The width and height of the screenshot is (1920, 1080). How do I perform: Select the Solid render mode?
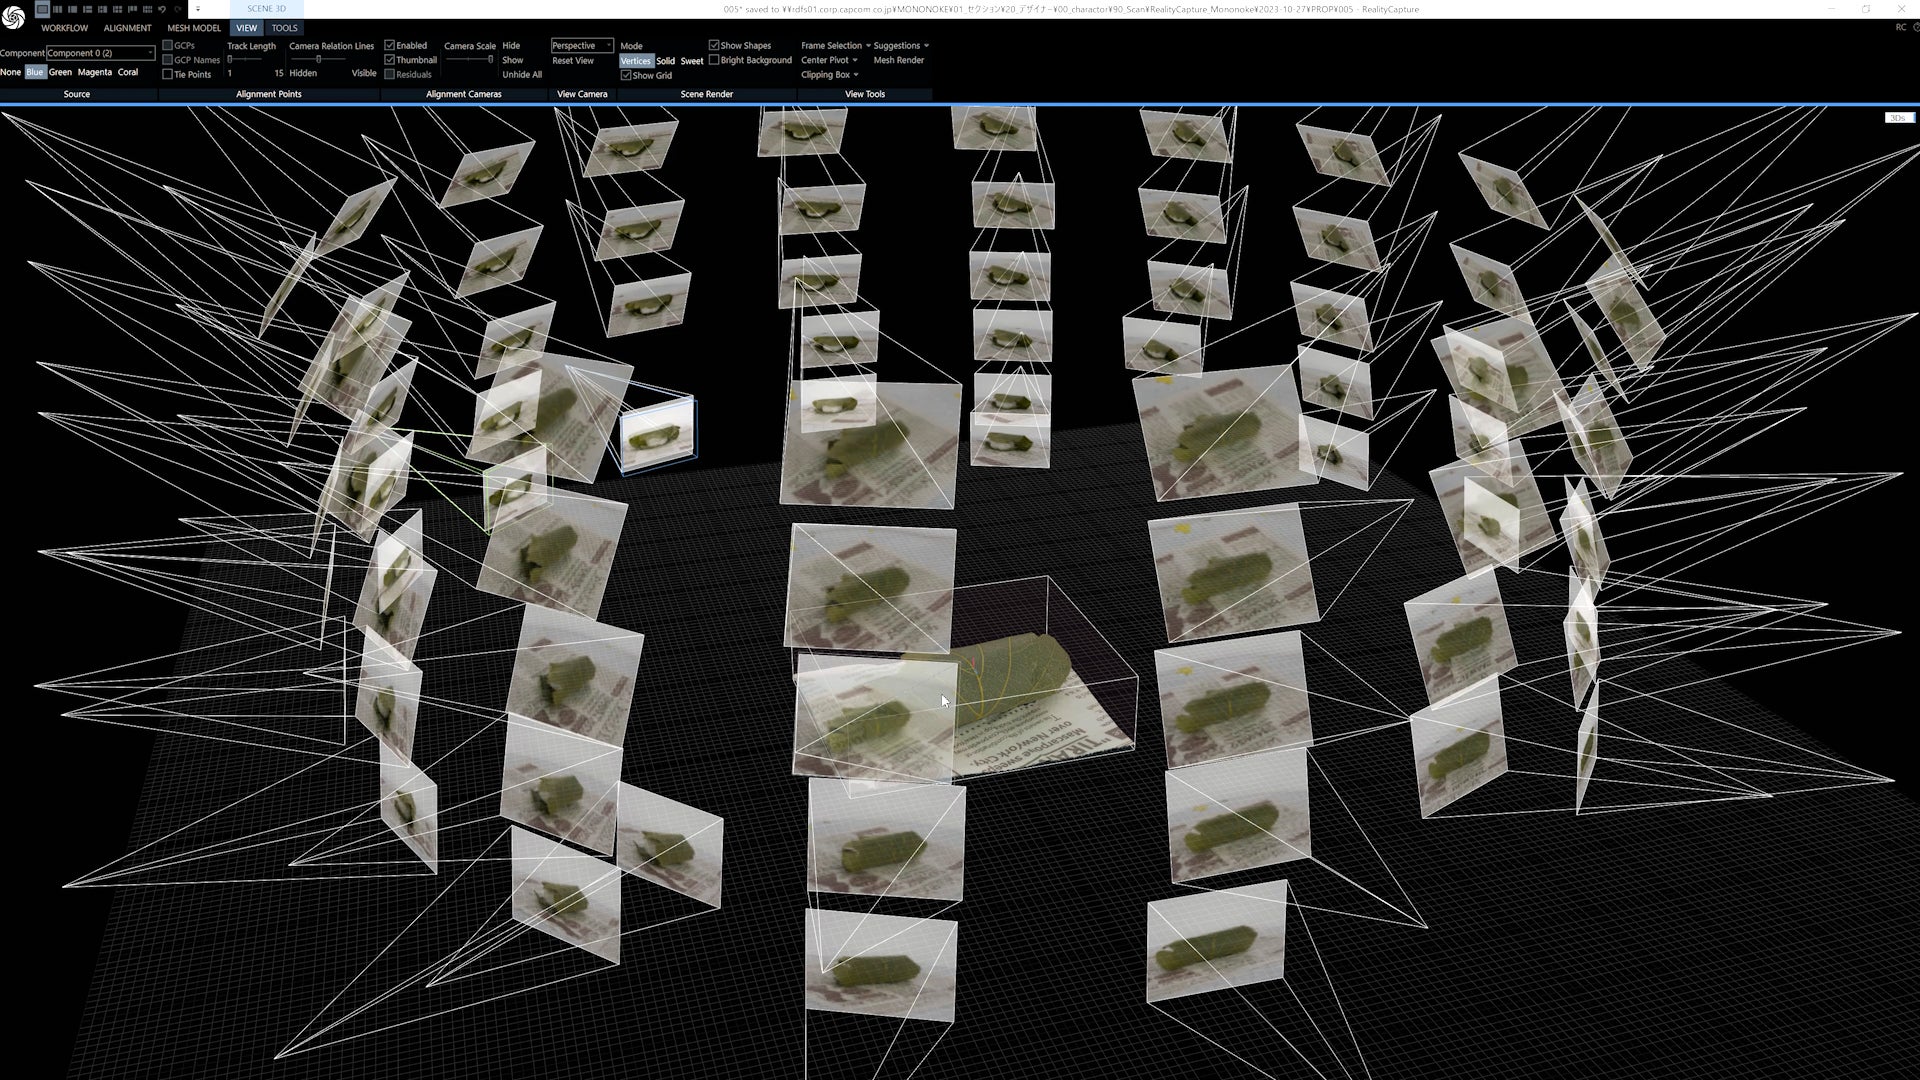pyautogui.click(x=665, y=61)
